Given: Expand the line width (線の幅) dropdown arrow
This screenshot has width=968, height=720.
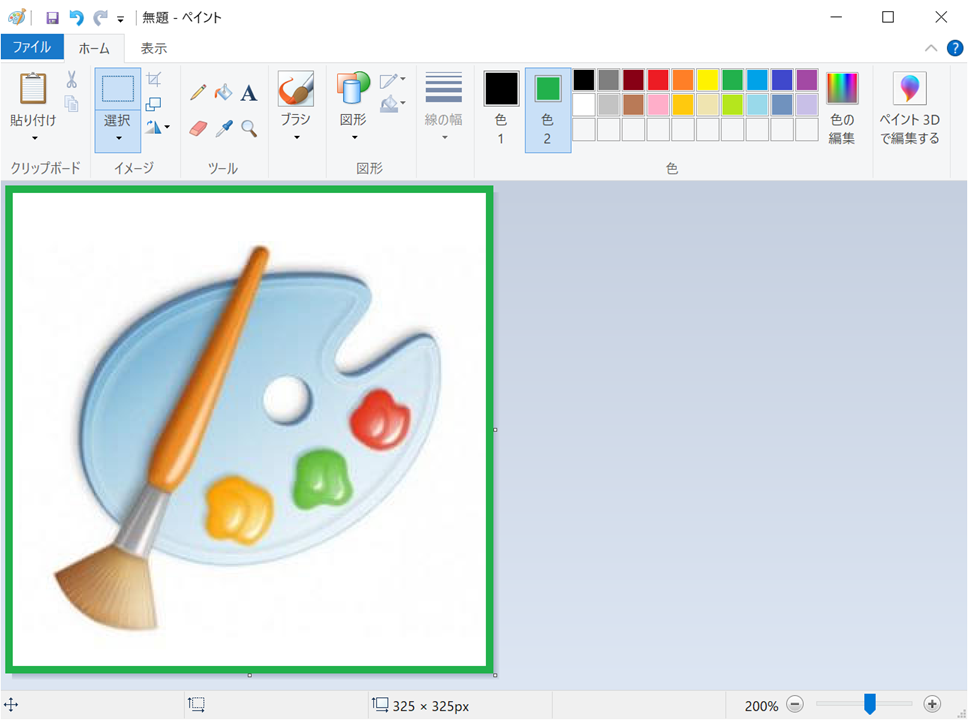Looking at the screenshot, I should (x=444, y=138).
